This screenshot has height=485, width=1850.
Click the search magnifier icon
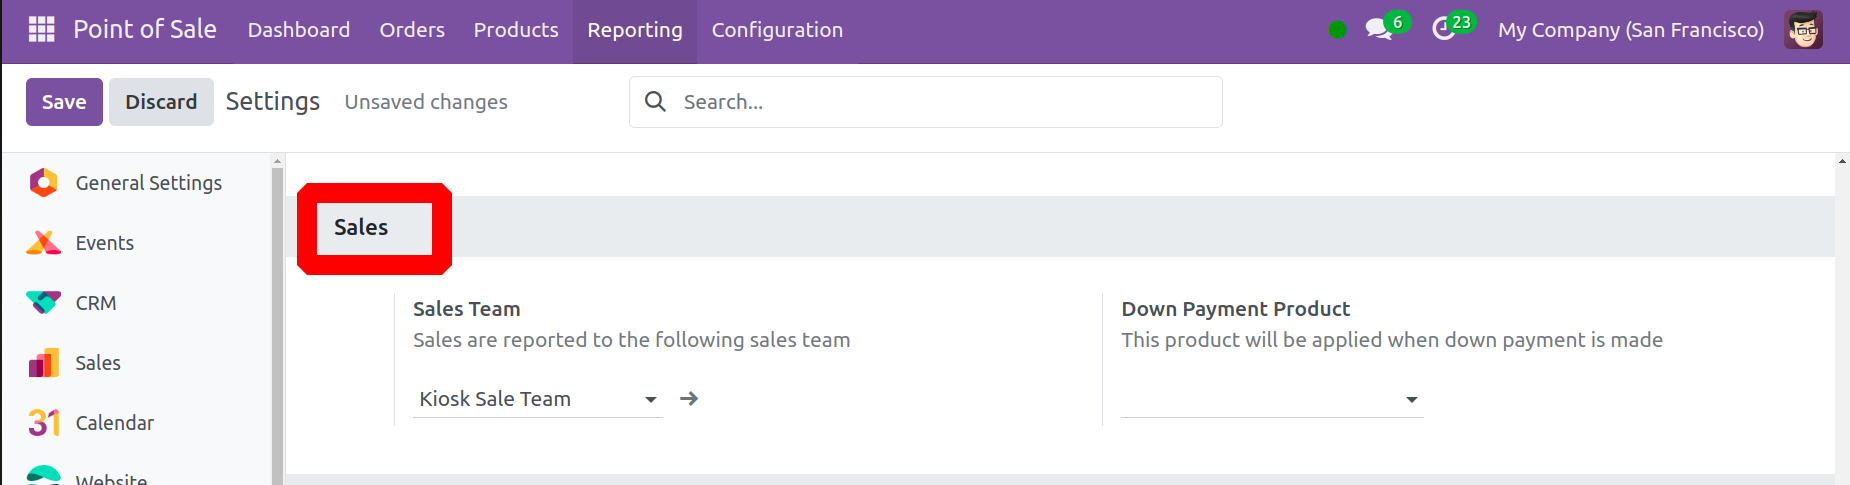click(655, 102)
